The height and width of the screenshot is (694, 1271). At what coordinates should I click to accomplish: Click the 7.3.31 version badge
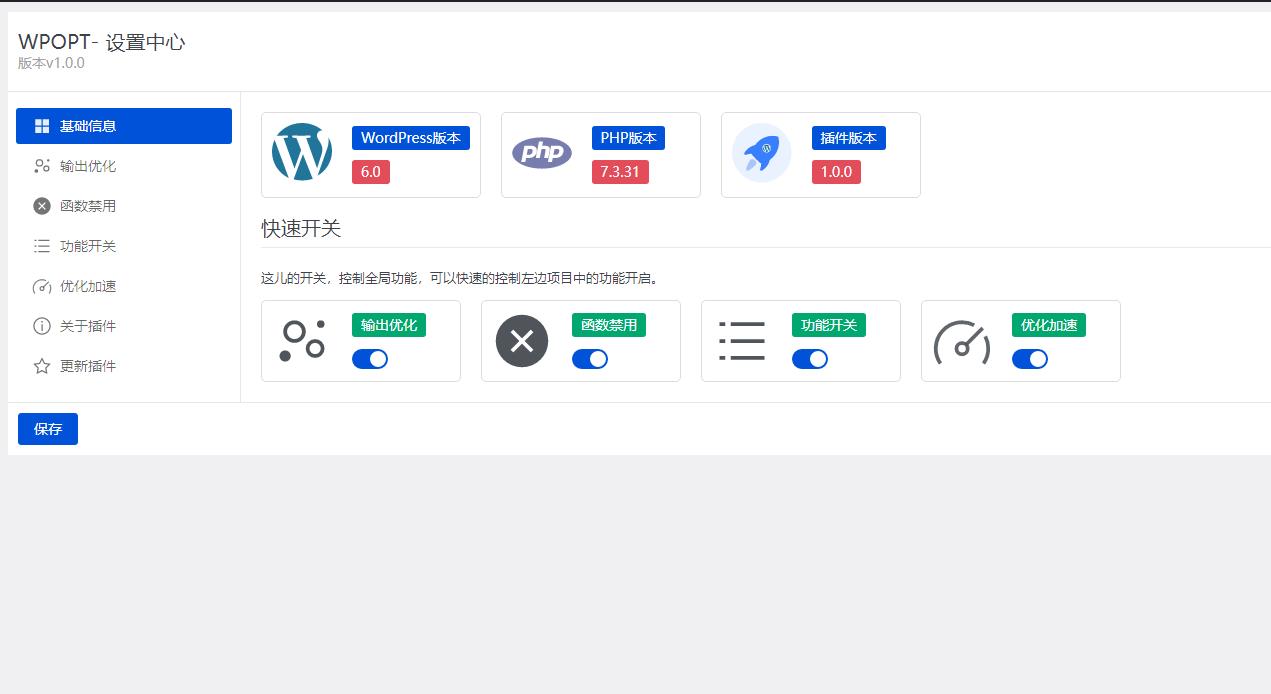620,172
